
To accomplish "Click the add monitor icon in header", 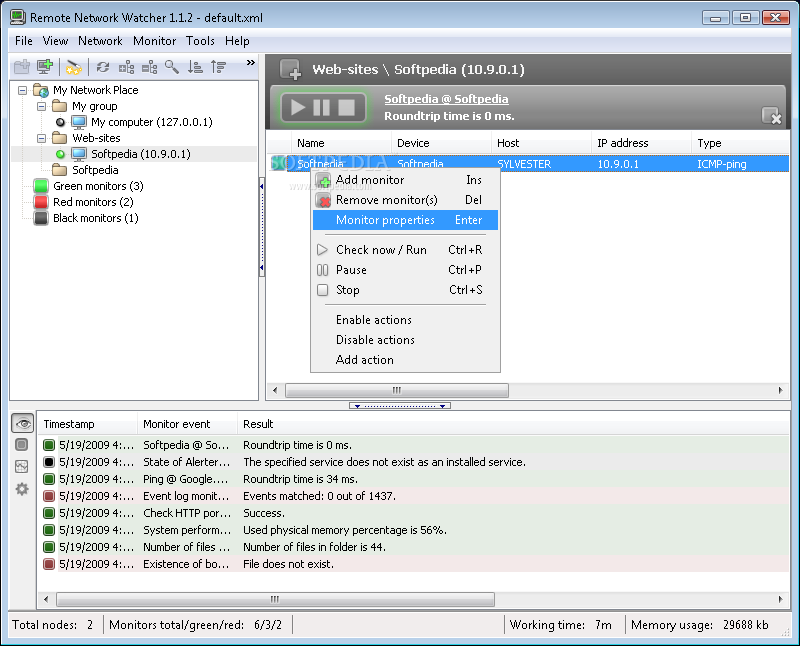I will tap(291, 70).
